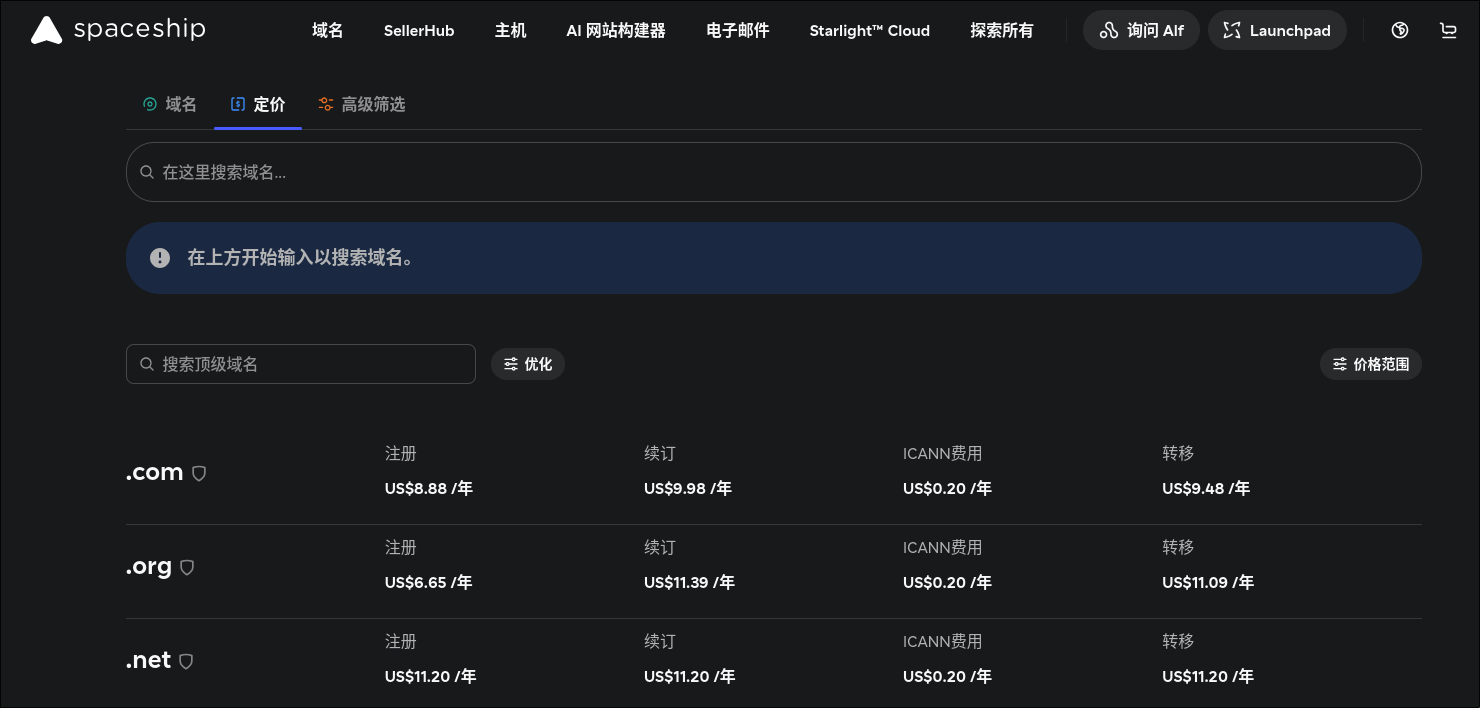Viewport: 1480px width, 708px height.
Task: Click the .org domain name
Action: 149,566
